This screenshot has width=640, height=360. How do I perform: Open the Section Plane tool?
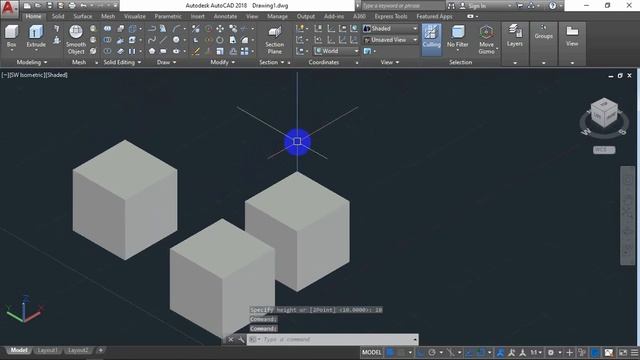tap(274, 40)
